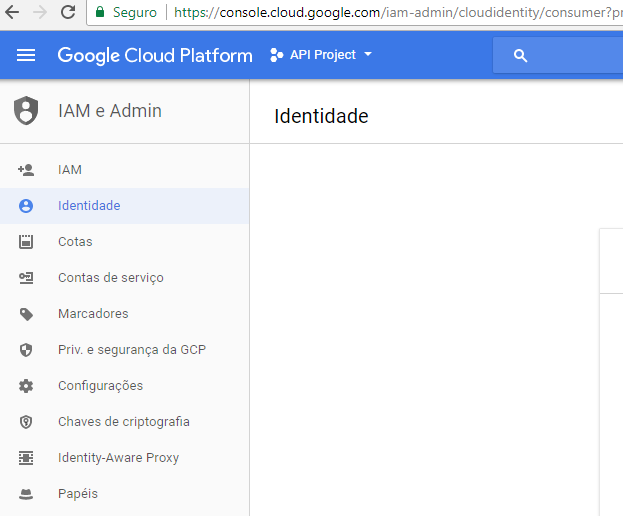Open the hamburger navigation menu
Viewport: 623px width, 516px height.
[26, 55]
